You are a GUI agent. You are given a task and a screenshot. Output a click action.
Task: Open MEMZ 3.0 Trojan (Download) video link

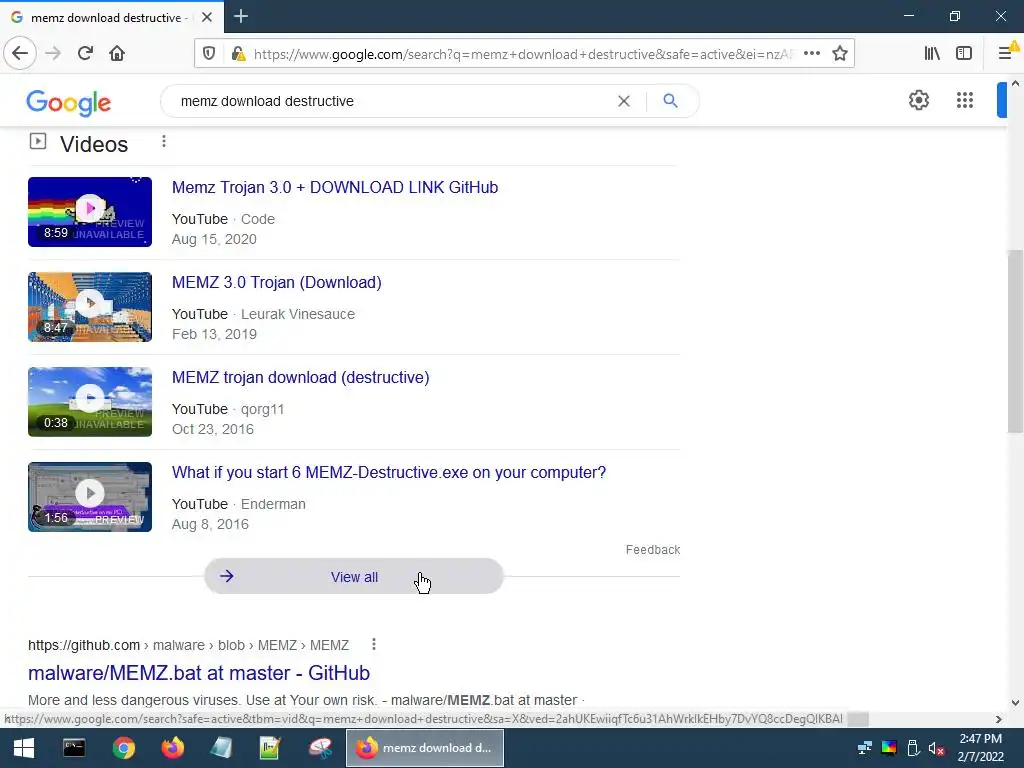tap(277, 282)
